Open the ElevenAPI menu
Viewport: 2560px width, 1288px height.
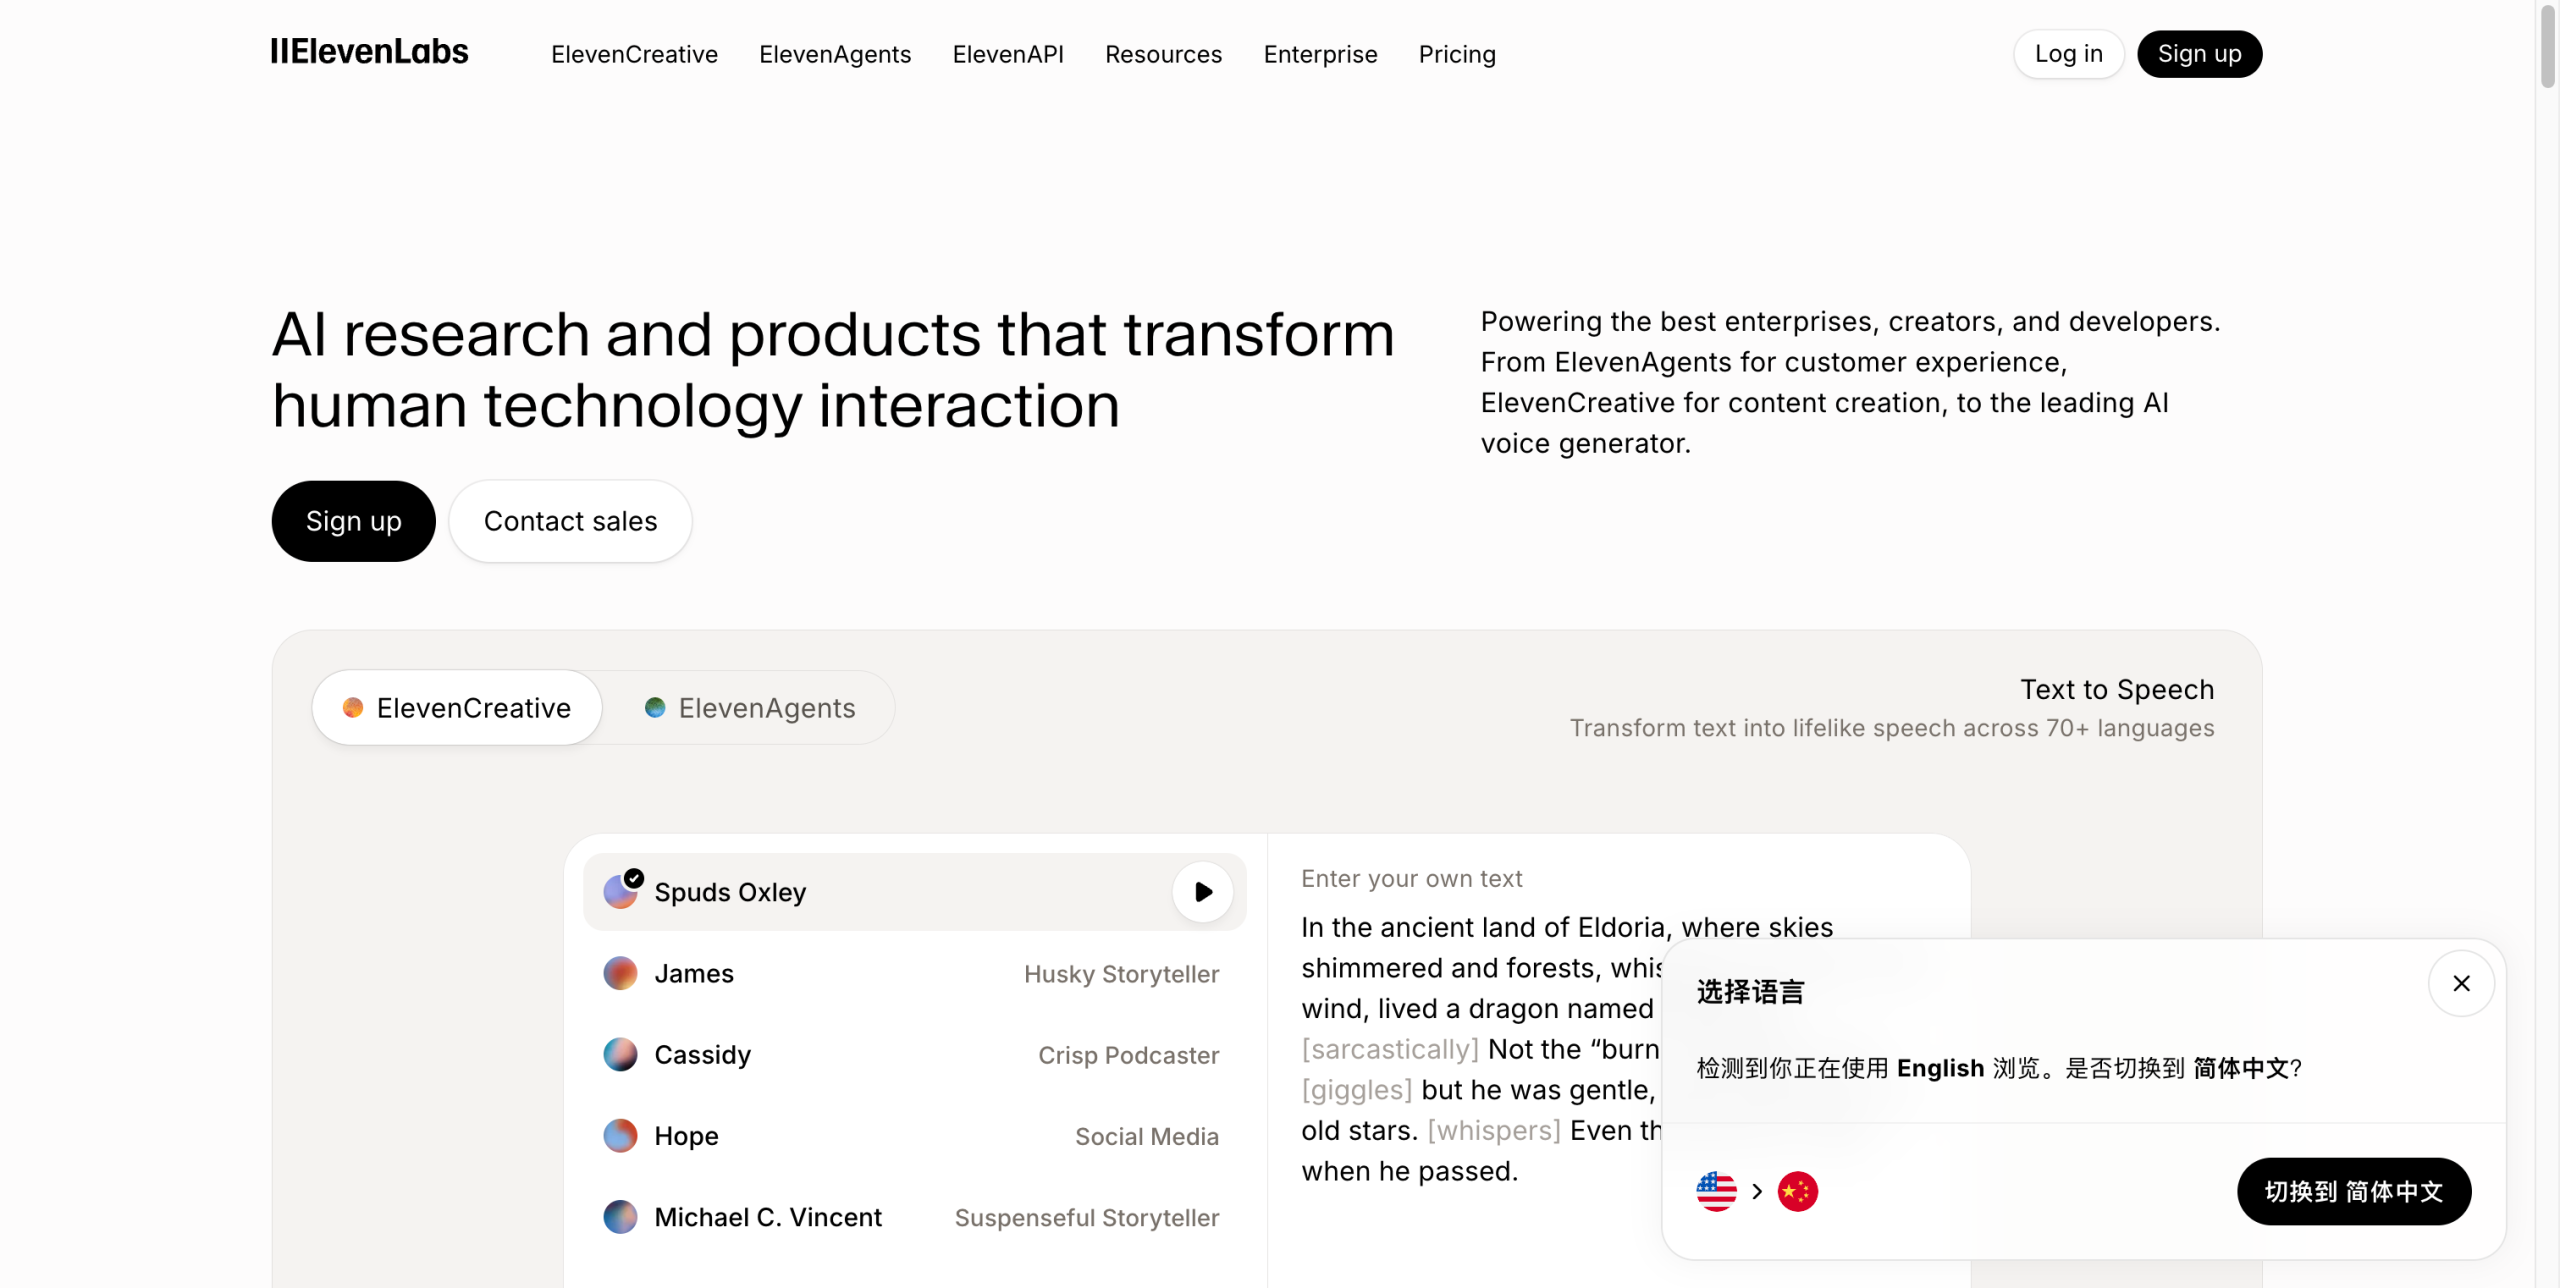pos(1007,54)
